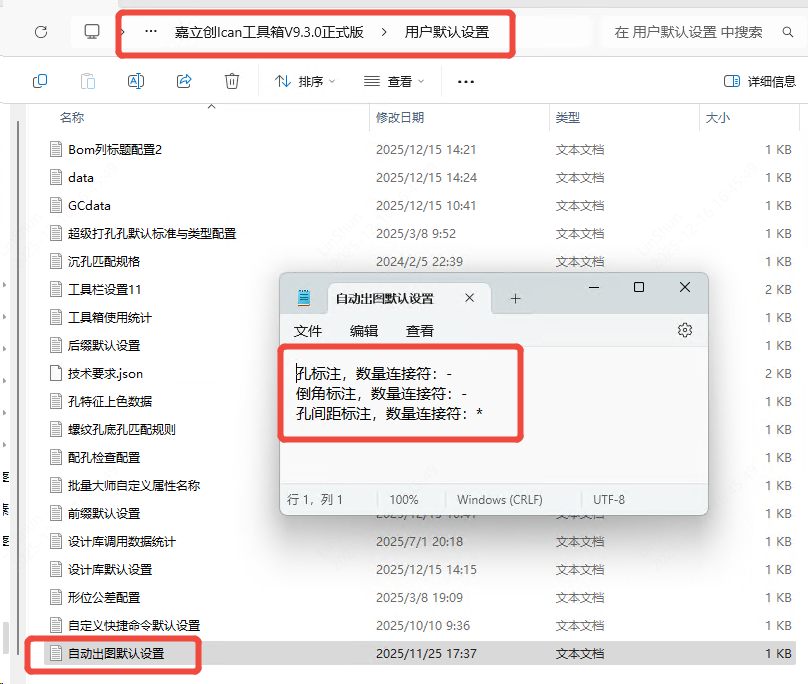This screenshot has width=808, height=684.
Task: Click the refresh icon in Explorer
Action: 41,32
